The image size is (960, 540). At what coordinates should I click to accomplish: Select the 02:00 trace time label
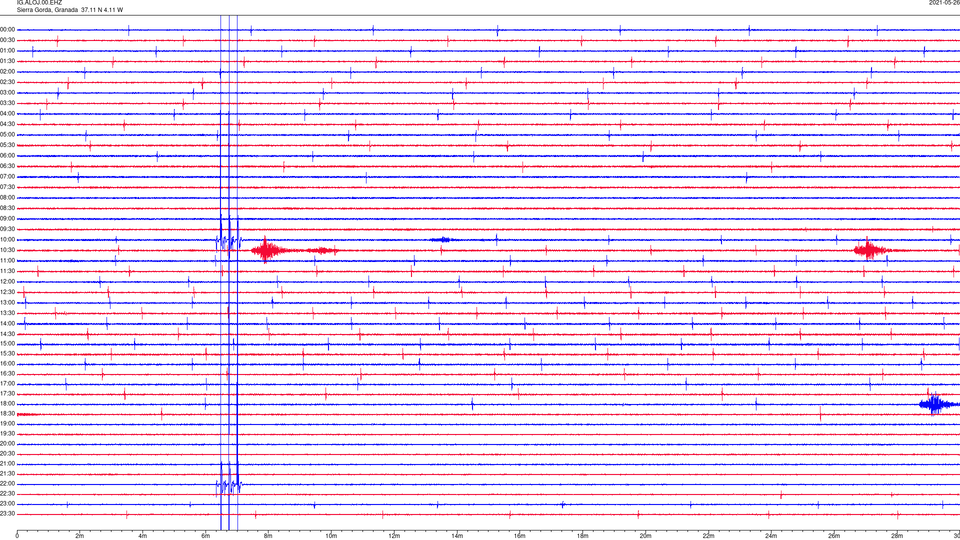(8, 72)
